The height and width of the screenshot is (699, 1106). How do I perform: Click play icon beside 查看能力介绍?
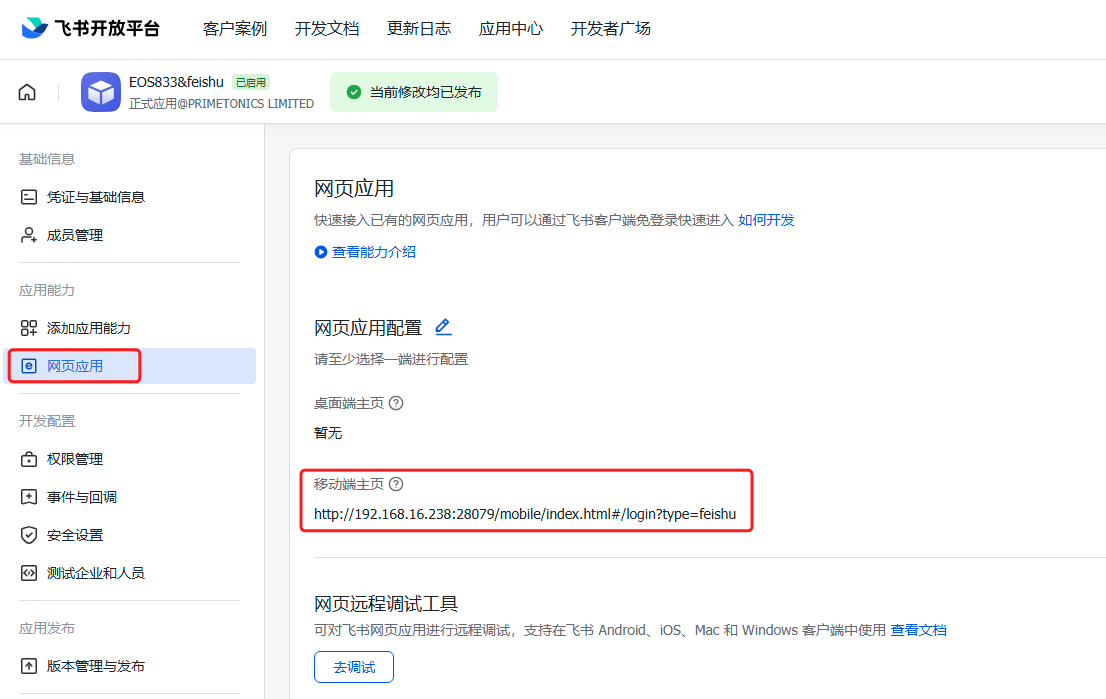click(321, 252)
